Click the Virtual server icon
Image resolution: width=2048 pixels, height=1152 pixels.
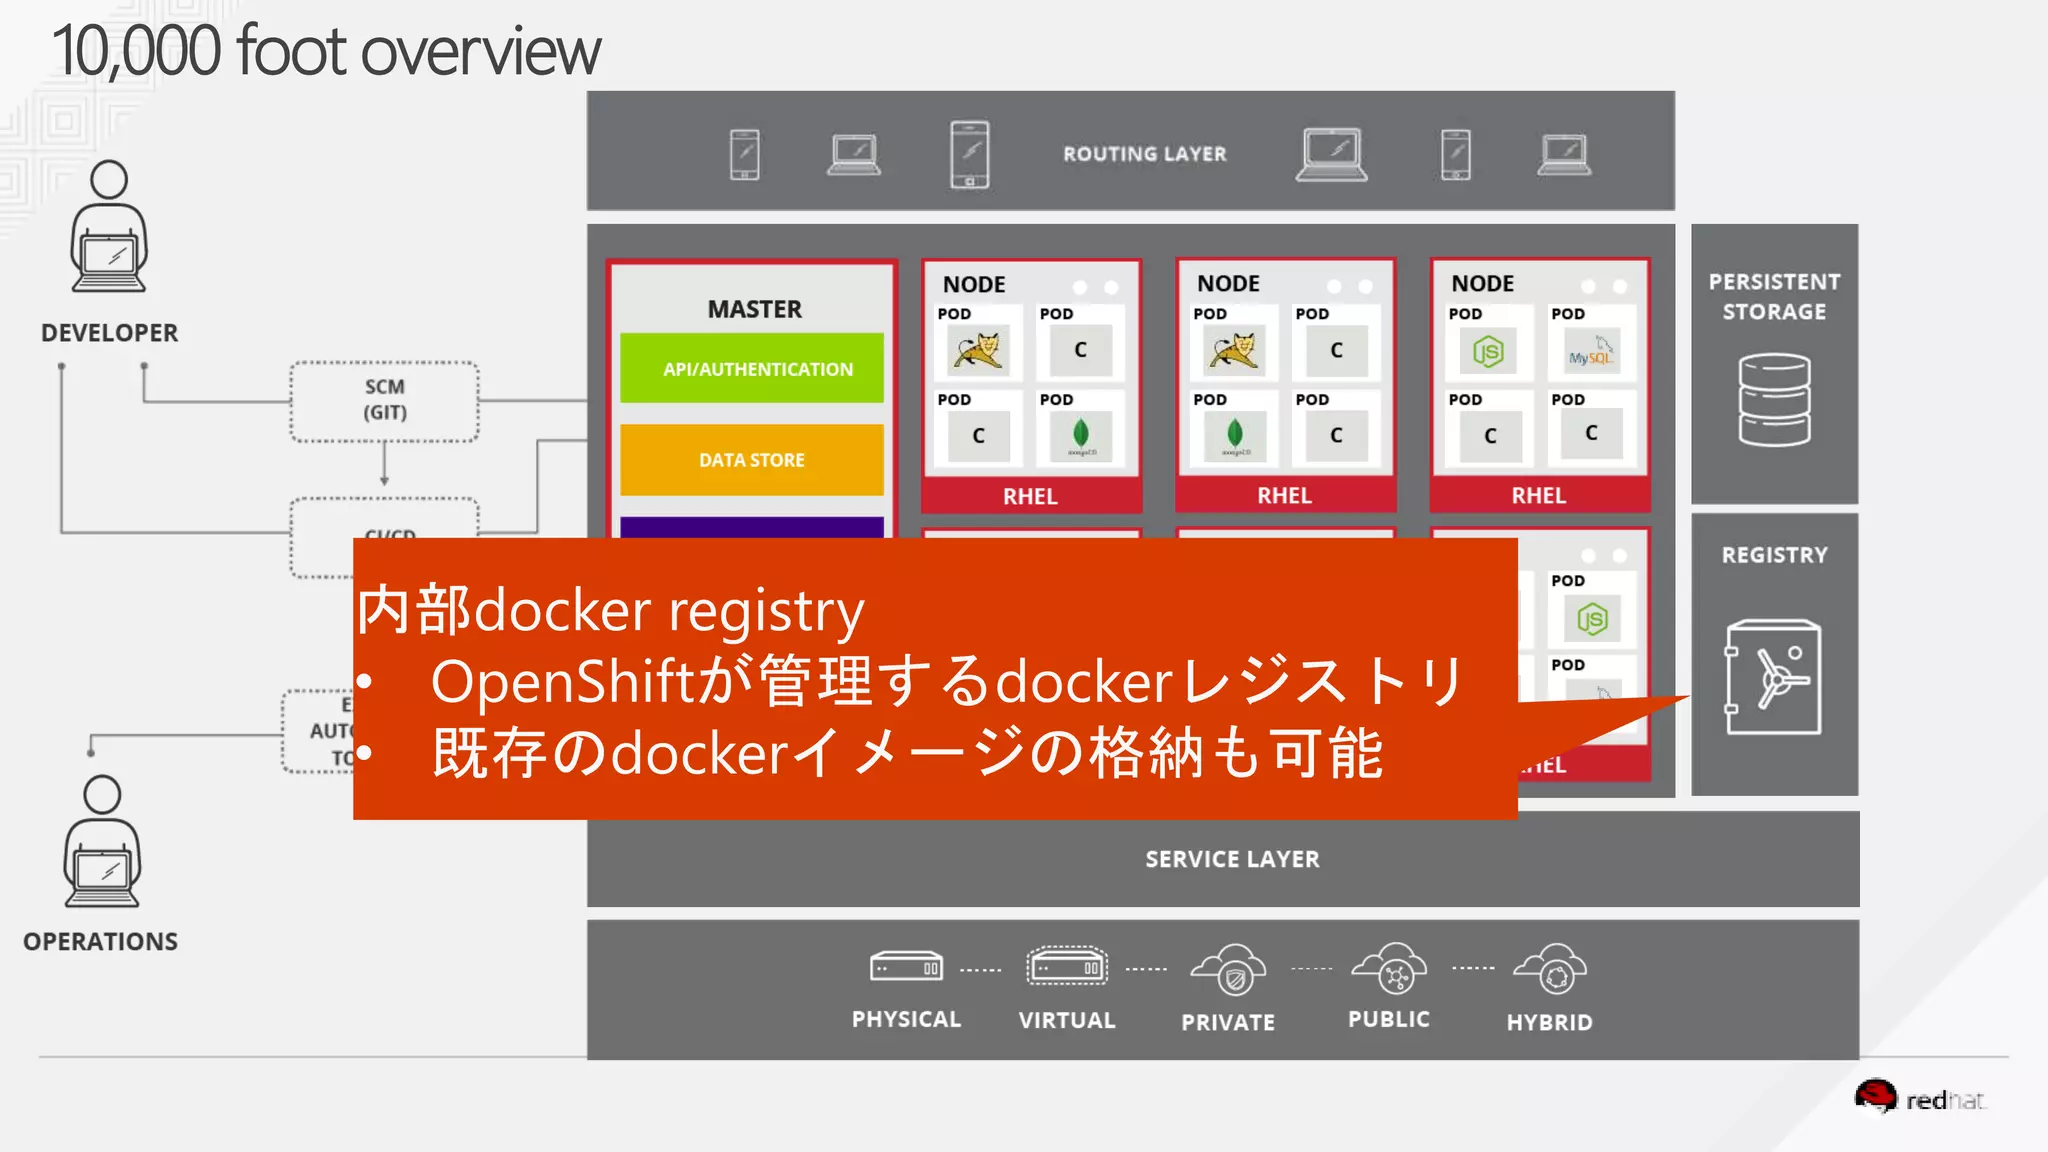(1066, 967)
